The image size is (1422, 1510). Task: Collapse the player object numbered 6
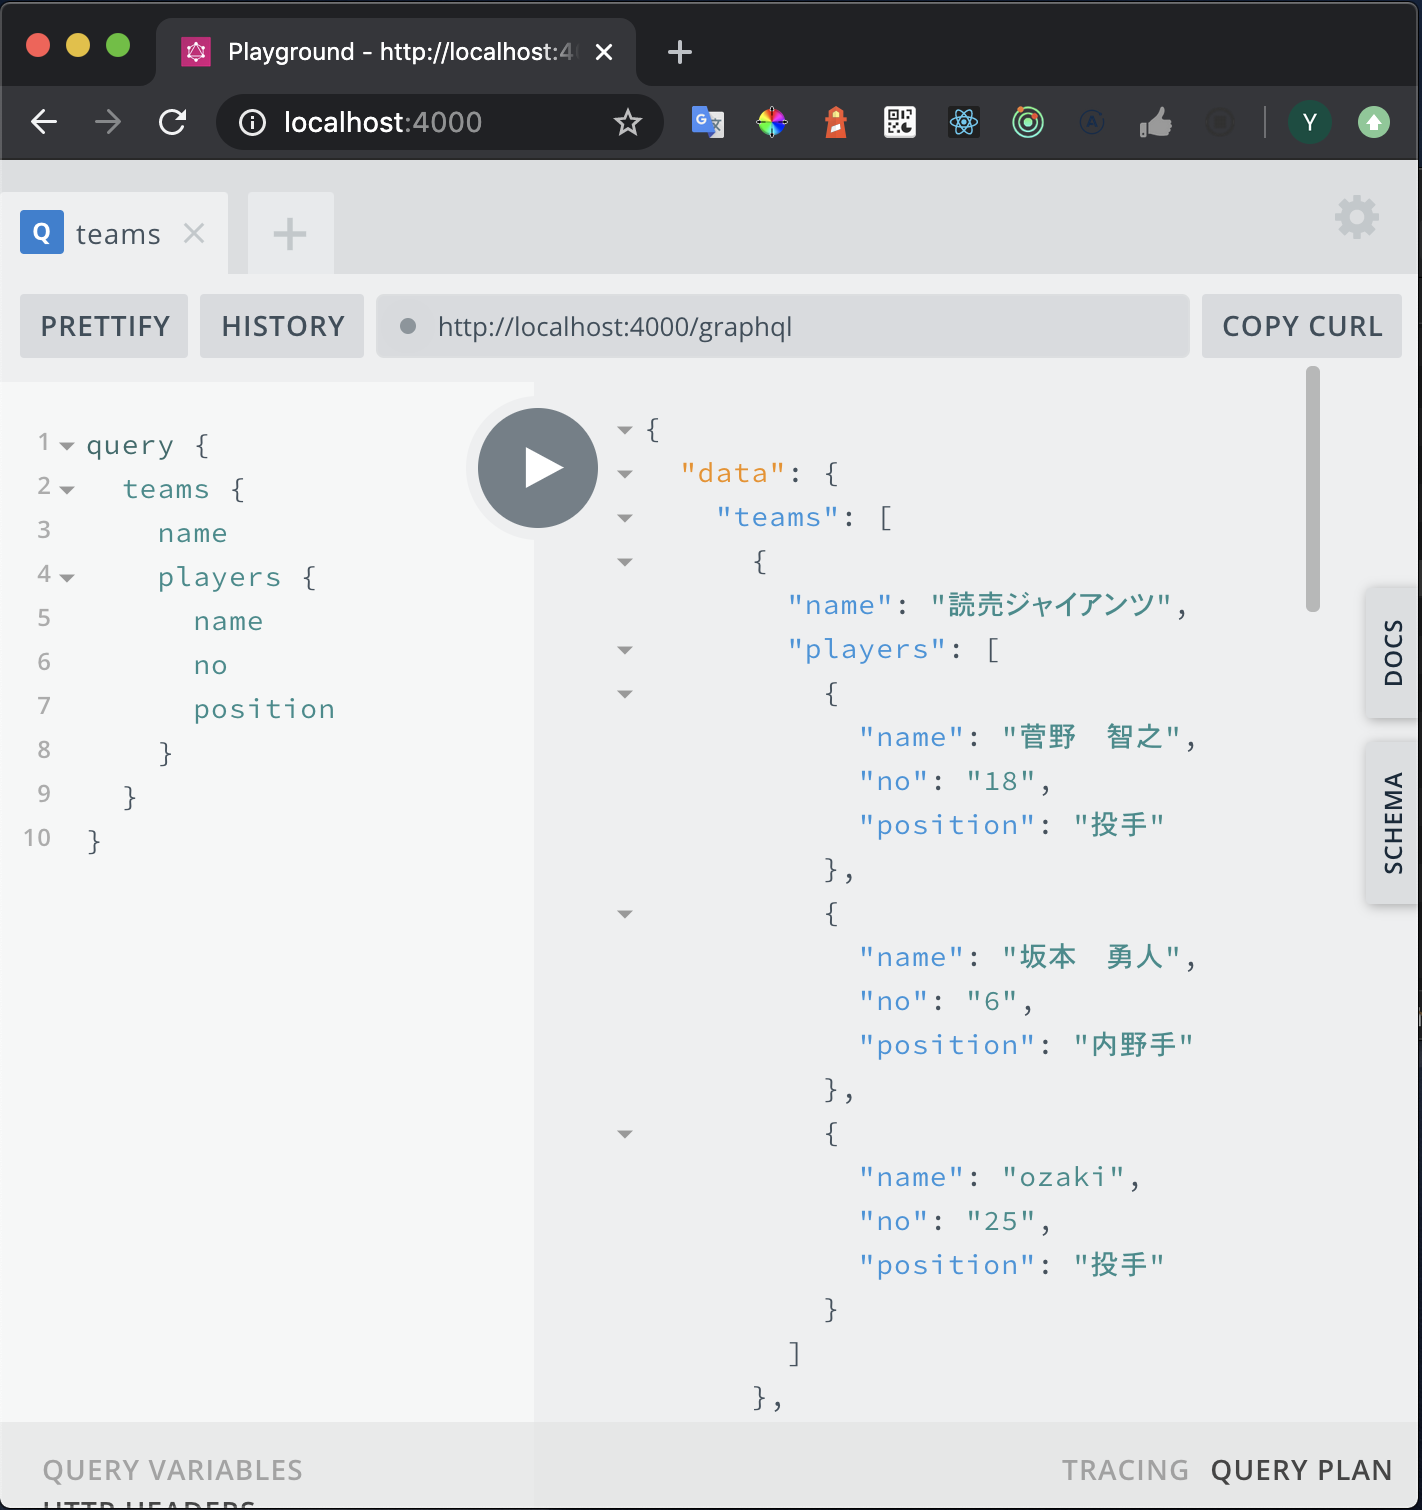tap(625, 914)
